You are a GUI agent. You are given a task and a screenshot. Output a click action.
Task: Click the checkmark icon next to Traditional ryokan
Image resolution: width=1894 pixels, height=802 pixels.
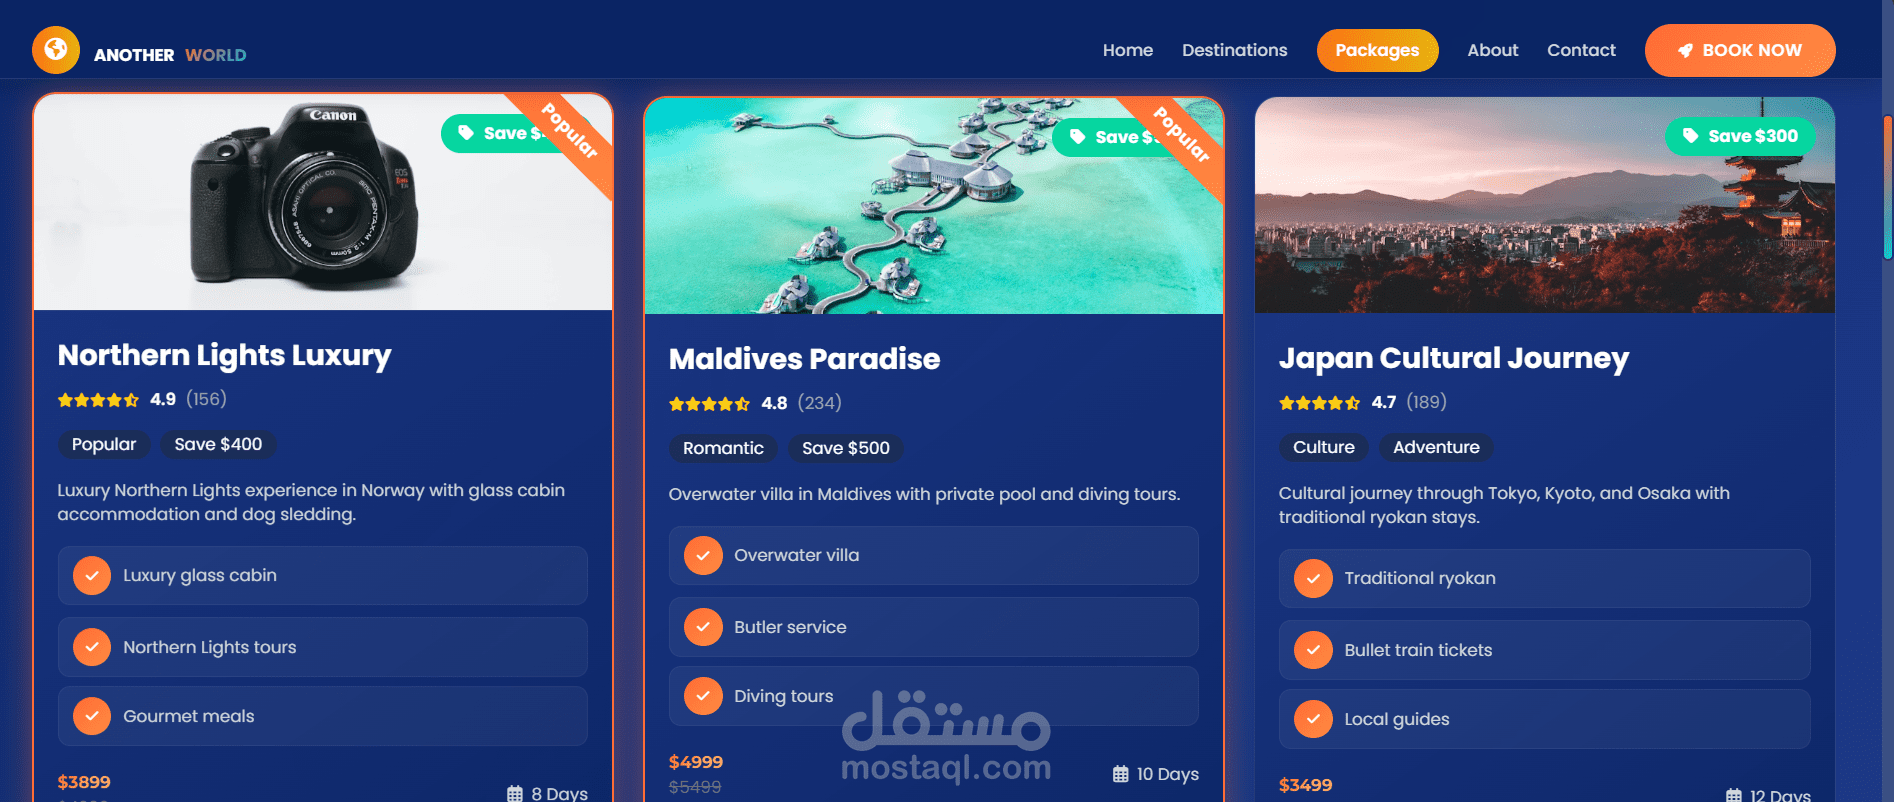point(1313,578)
